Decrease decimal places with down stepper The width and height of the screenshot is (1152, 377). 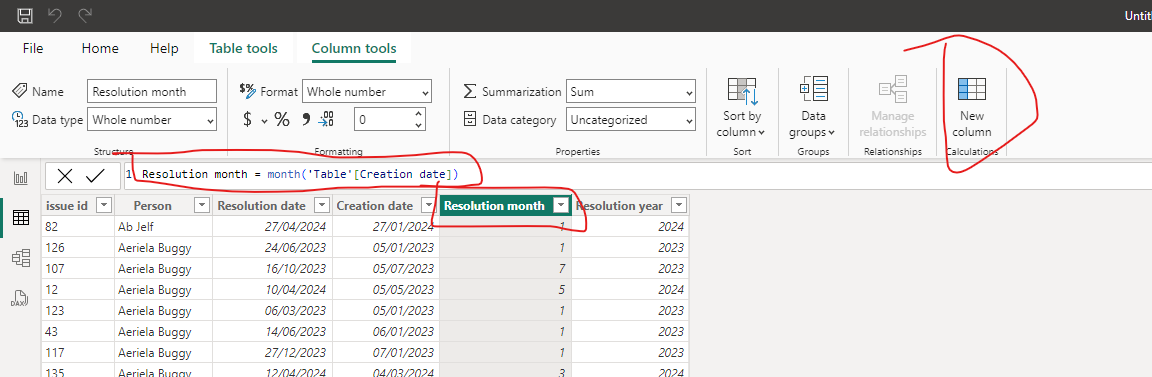(x=418, y=125)
